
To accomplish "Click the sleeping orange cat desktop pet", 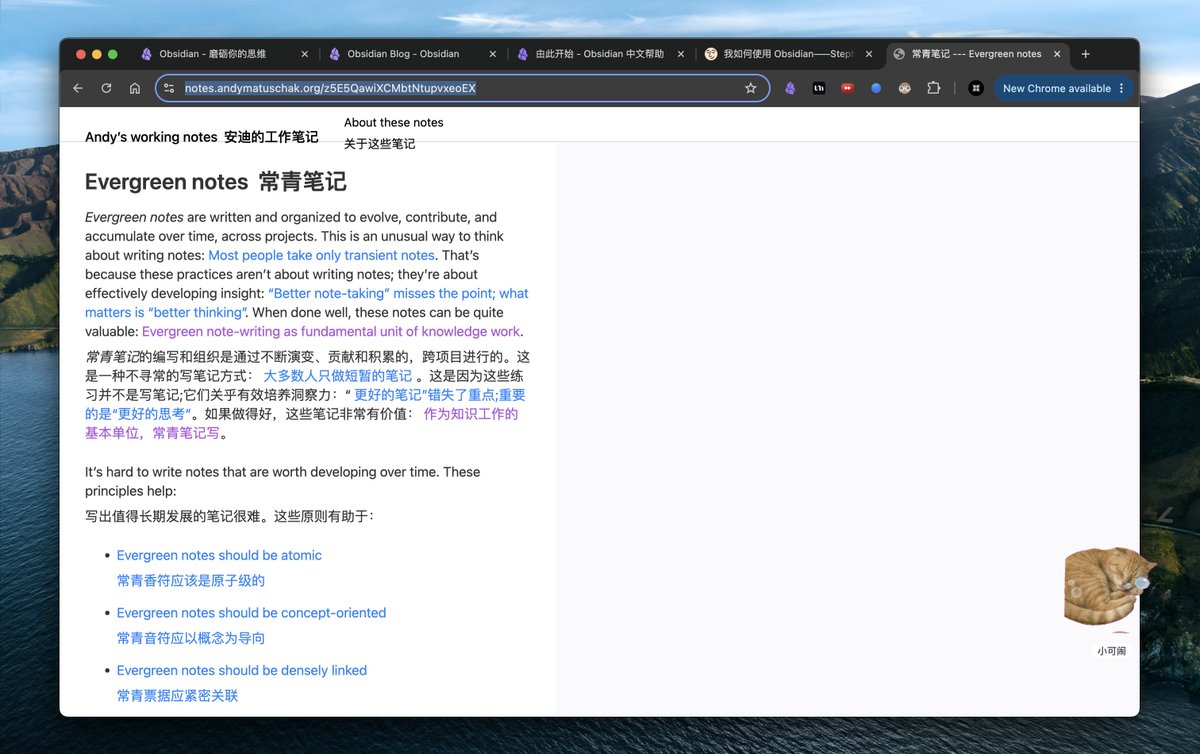I will tap(1108, 589).
